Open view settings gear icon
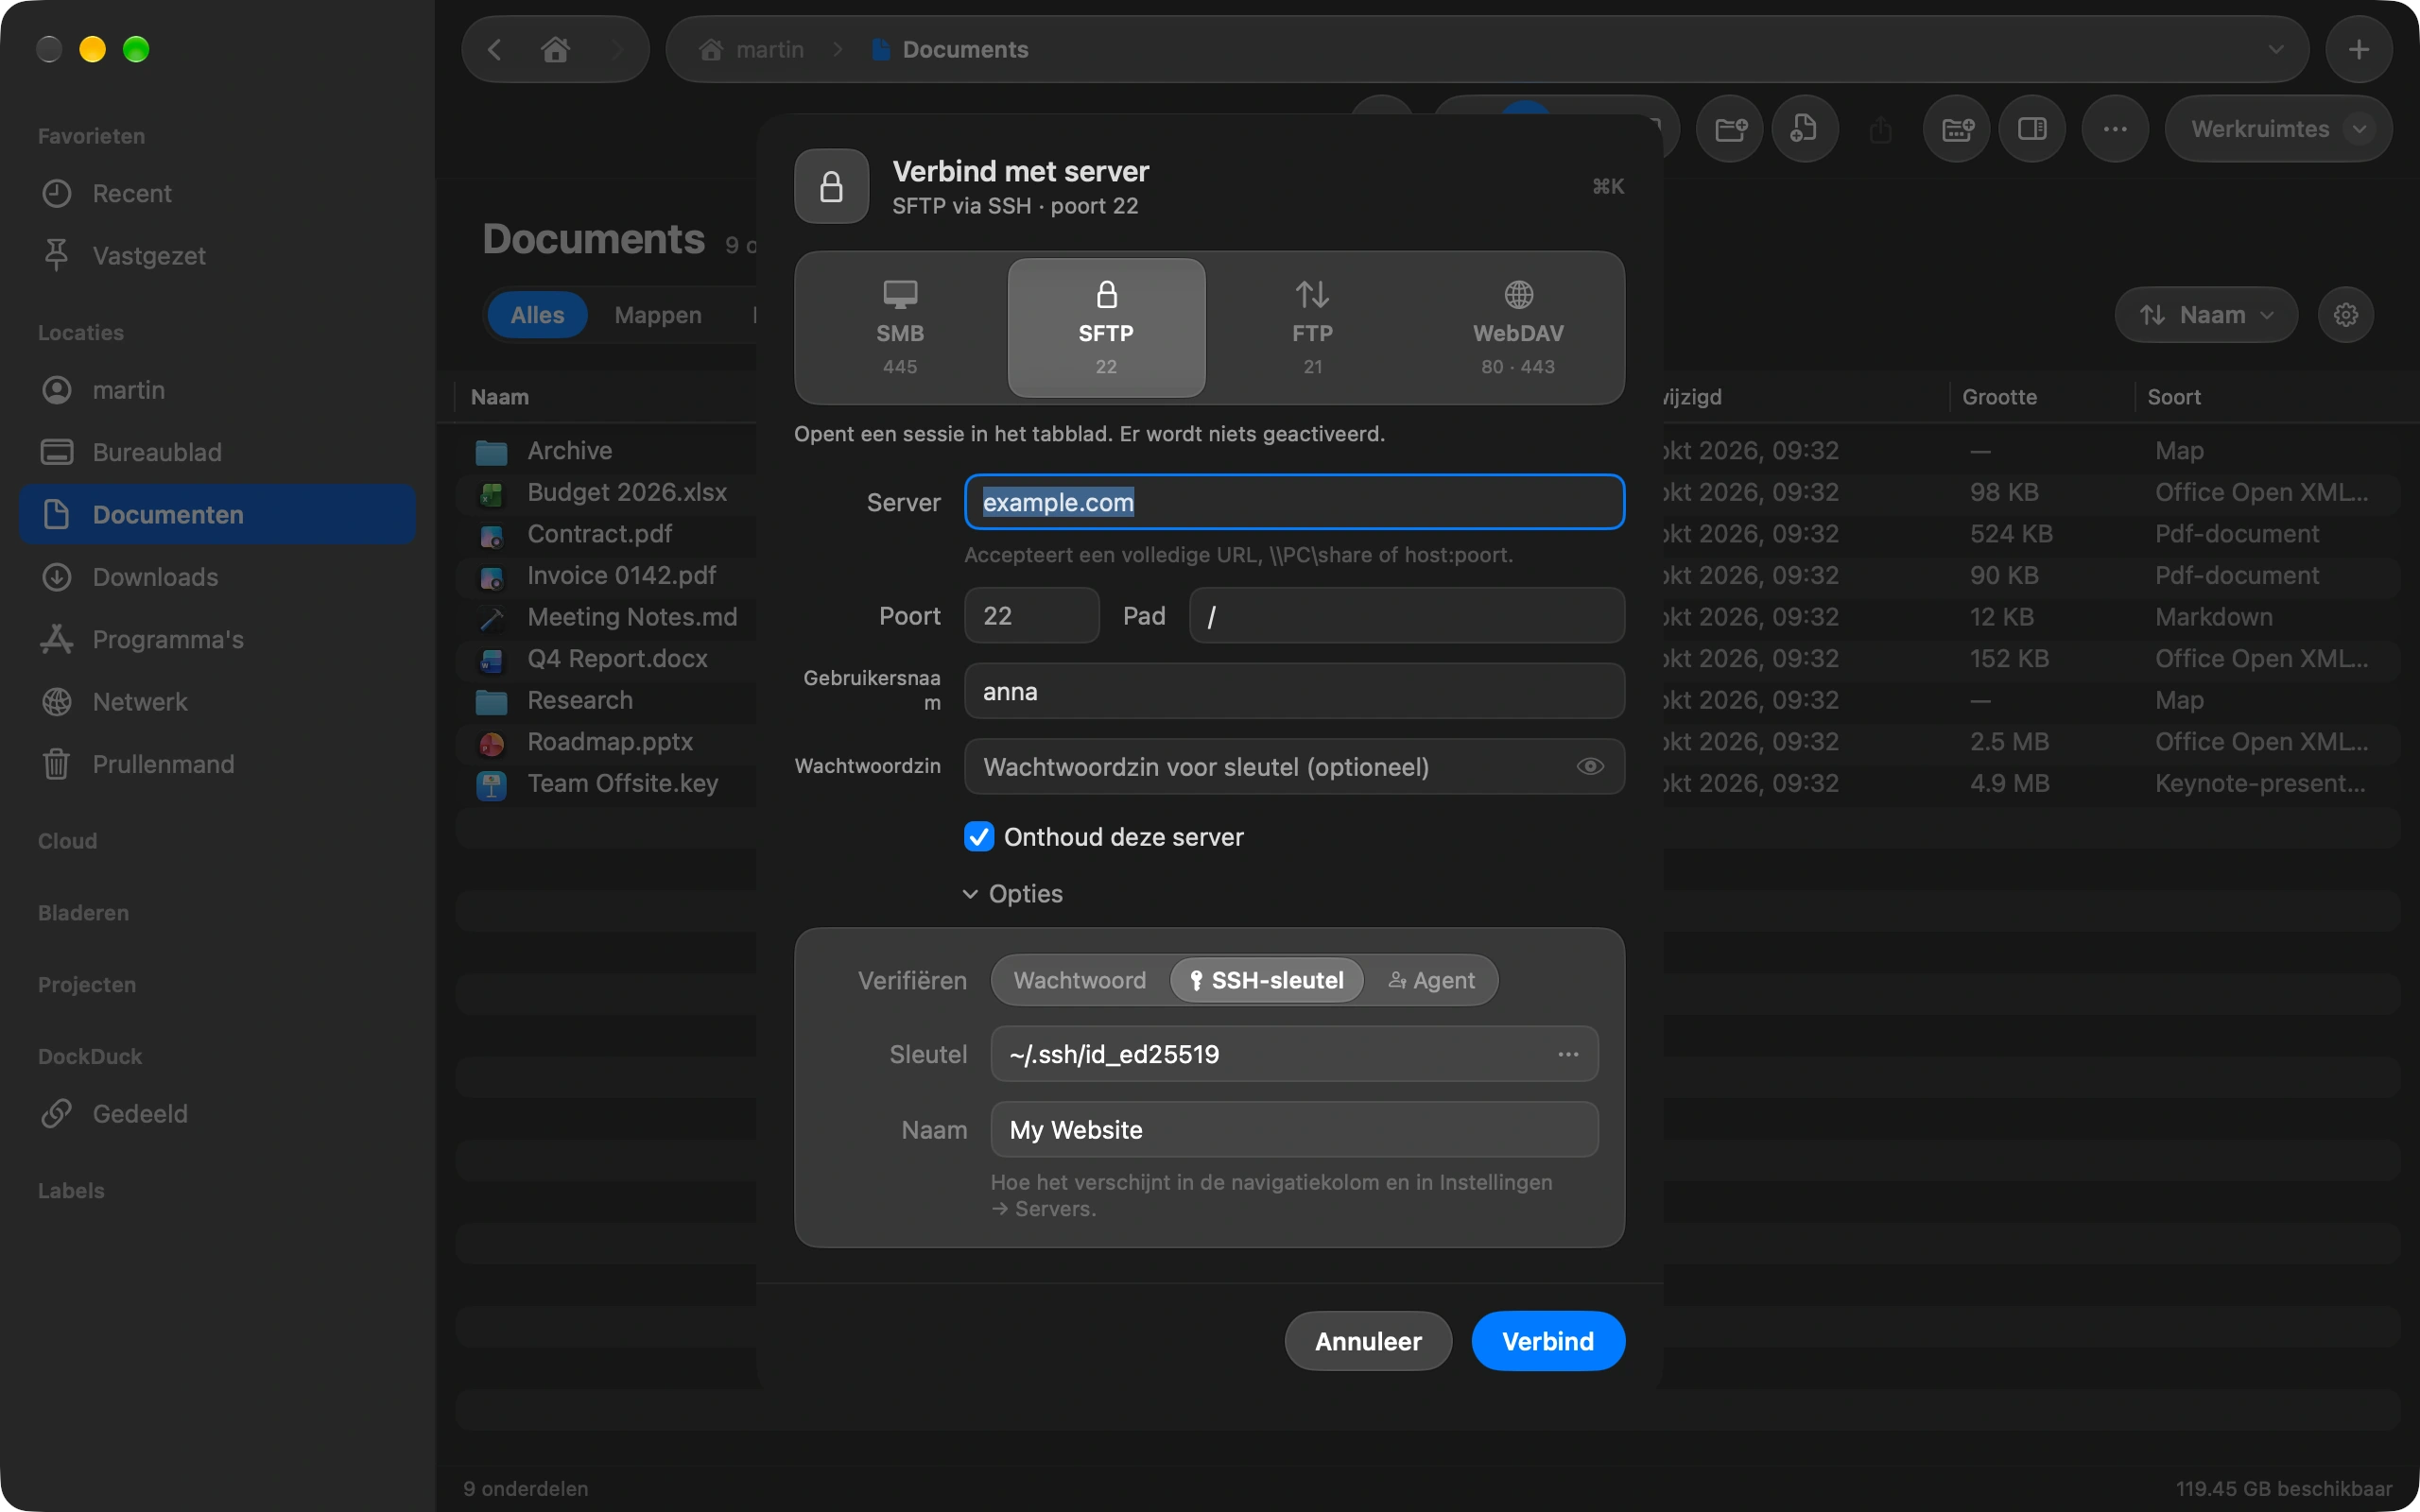 coord(2345,315)
